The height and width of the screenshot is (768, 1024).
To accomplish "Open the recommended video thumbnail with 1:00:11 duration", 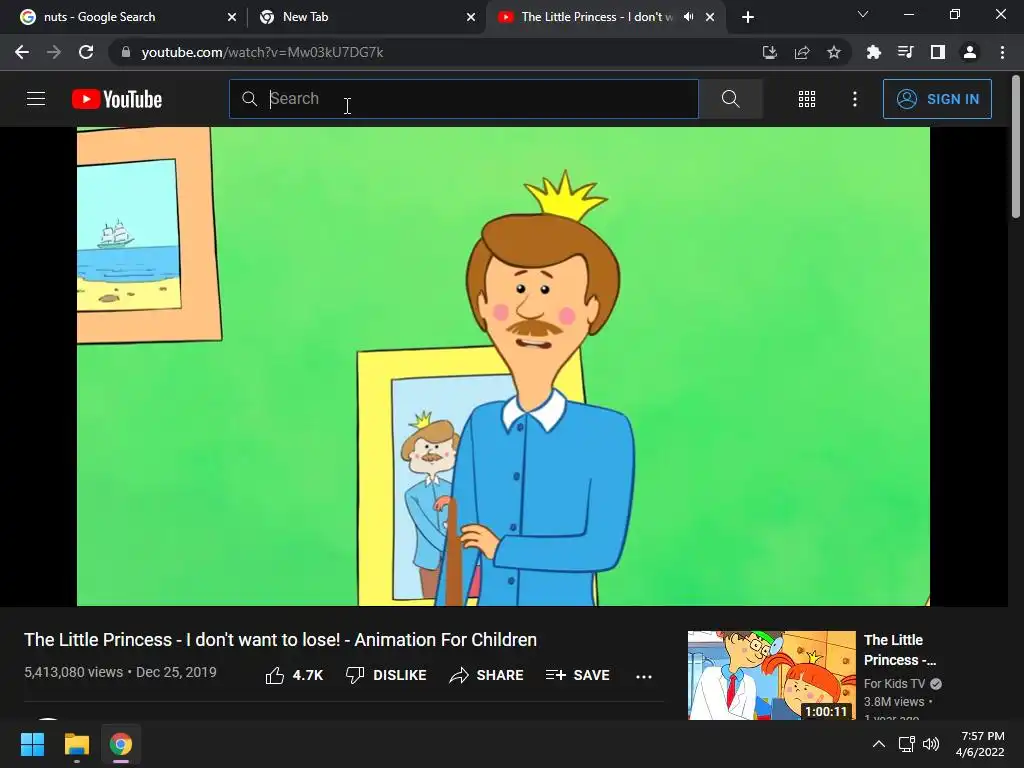I will (771, 675).
